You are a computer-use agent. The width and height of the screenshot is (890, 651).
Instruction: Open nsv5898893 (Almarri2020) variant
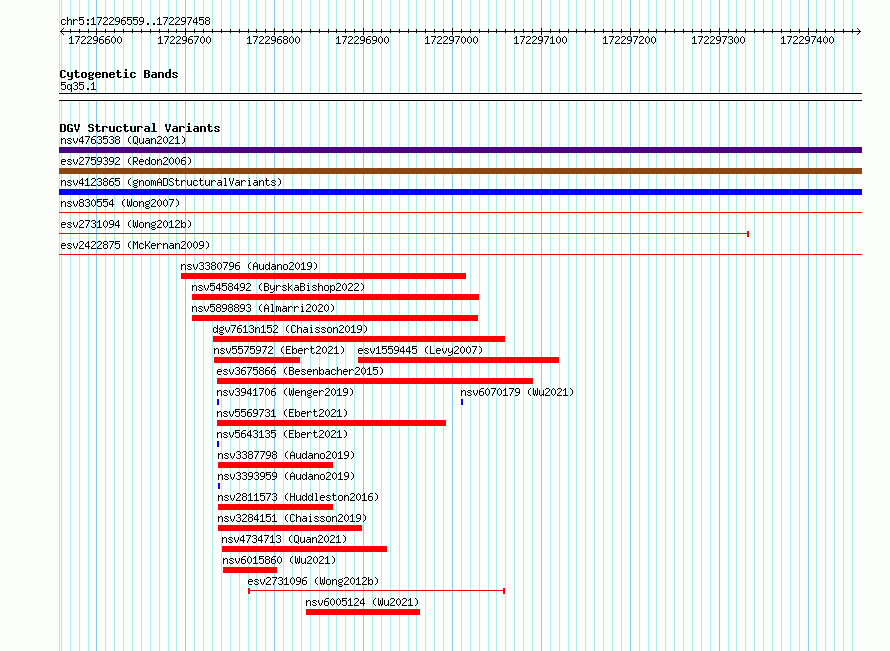[263, 308]
